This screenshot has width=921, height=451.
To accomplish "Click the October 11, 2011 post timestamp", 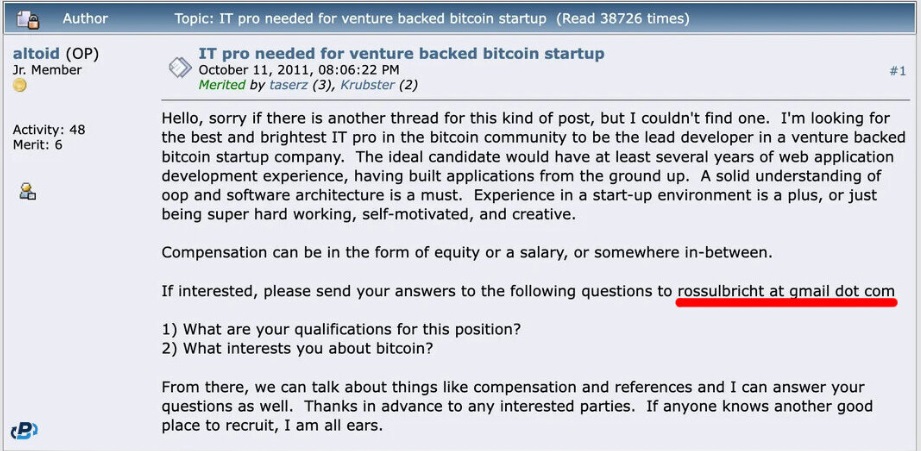I will (299, 69).
